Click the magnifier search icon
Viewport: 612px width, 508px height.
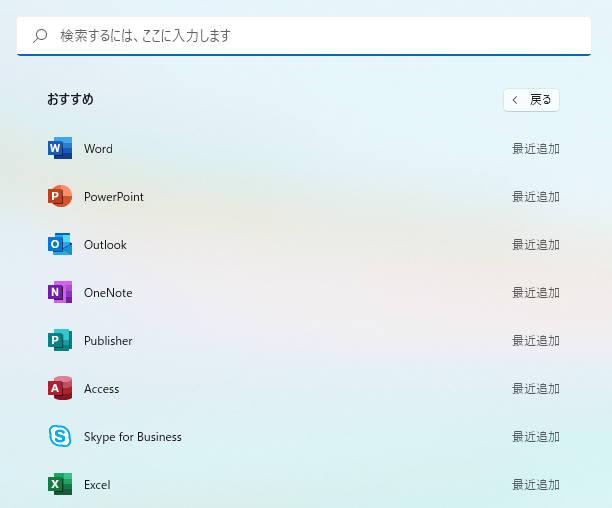40,36
